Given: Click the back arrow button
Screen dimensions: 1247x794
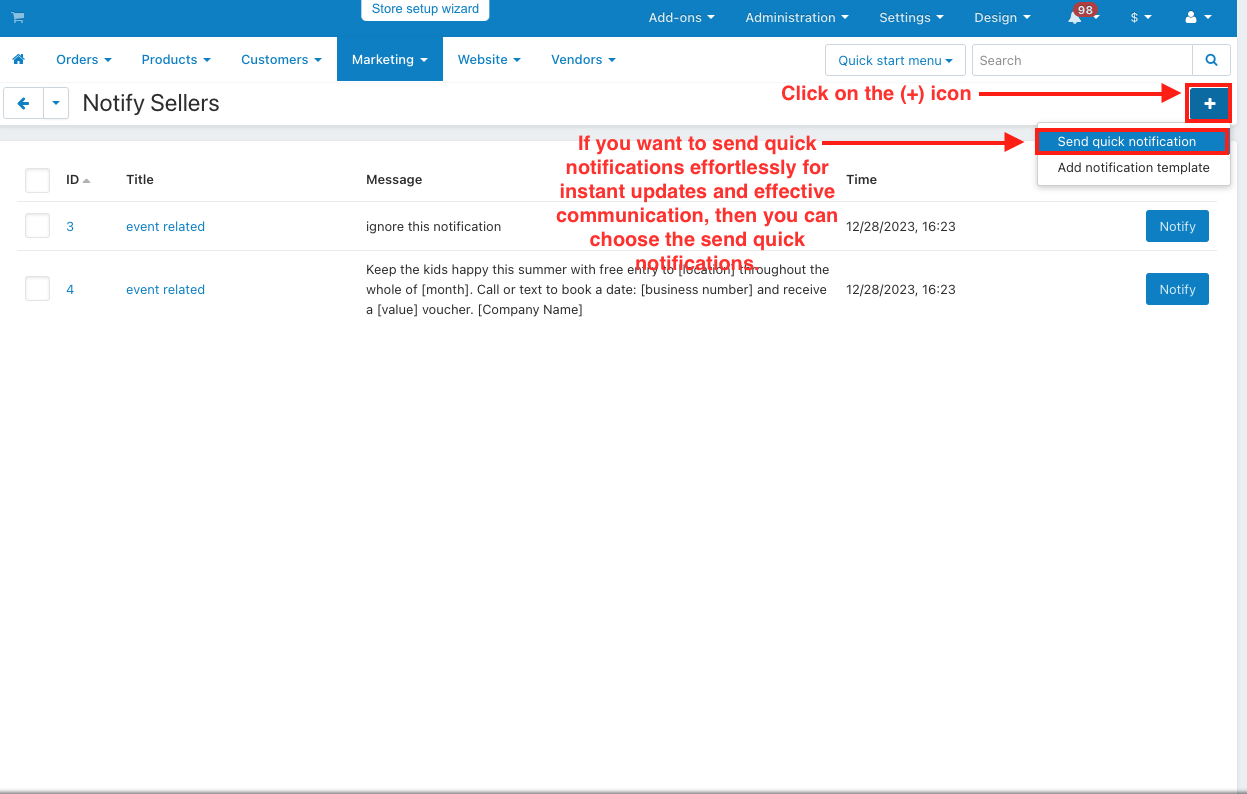Looking at the screenshot, I should tap(24, 103).
